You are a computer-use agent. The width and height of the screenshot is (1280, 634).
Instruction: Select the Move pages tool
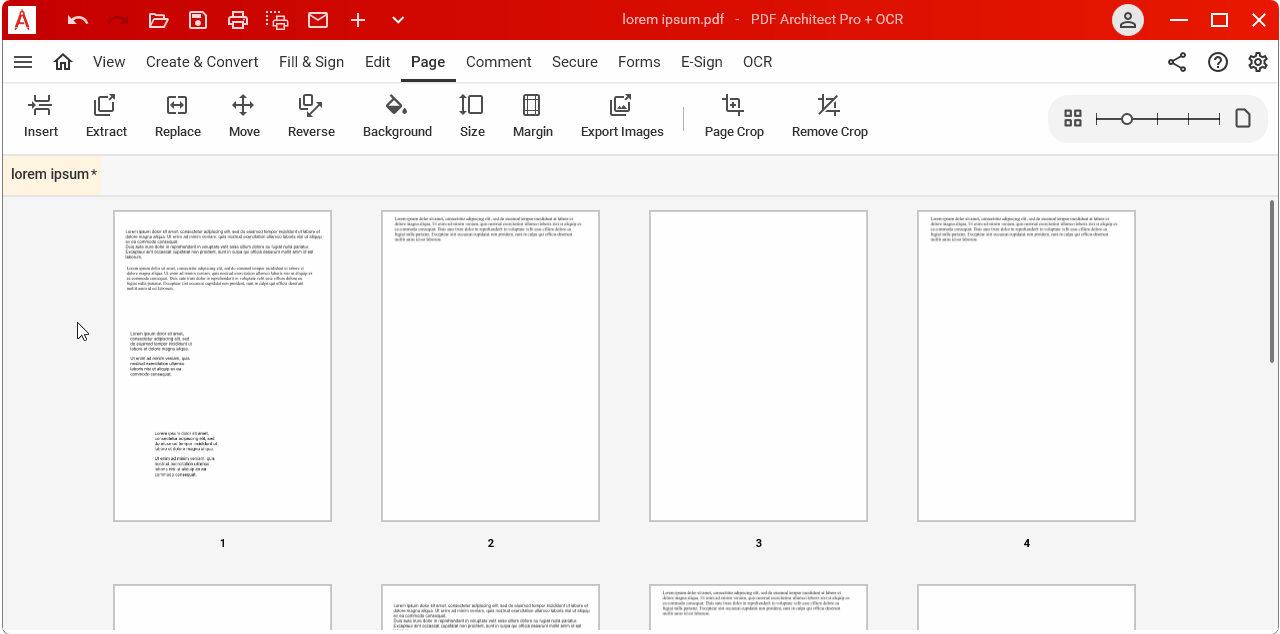click(244, 117)
